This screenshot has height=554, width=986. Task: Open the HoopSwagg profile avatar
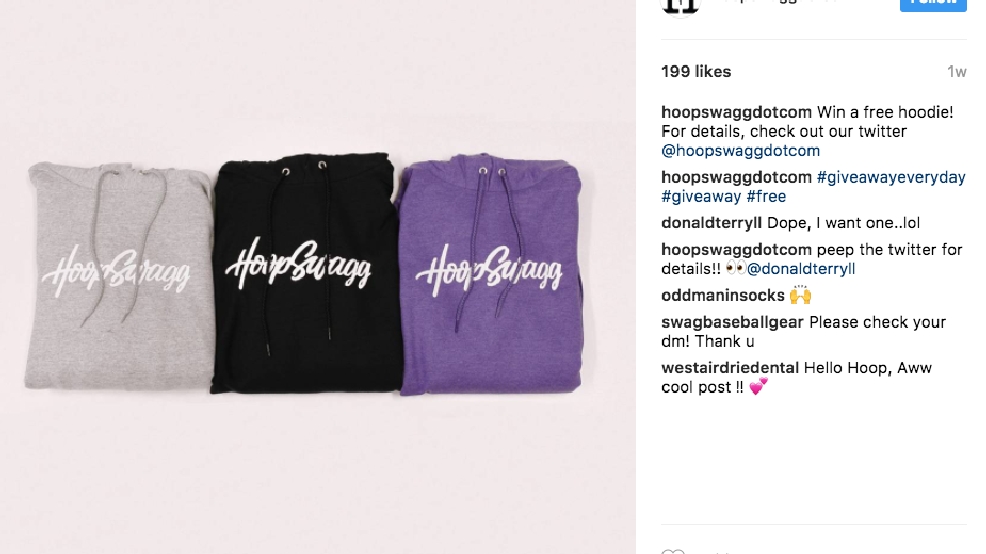(682, 7)
